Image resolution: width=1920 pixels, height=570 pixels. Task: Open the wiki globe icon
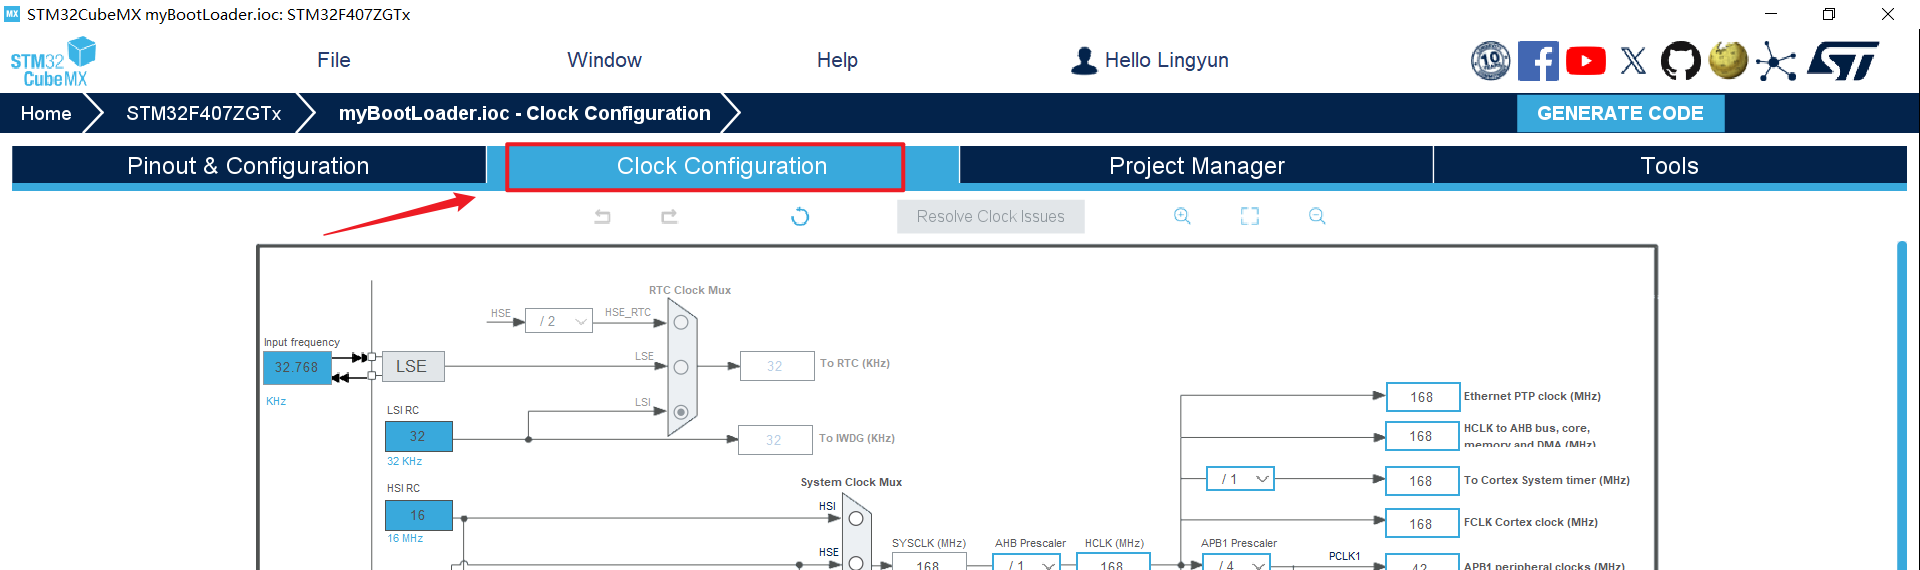[x=1728, y=60]
